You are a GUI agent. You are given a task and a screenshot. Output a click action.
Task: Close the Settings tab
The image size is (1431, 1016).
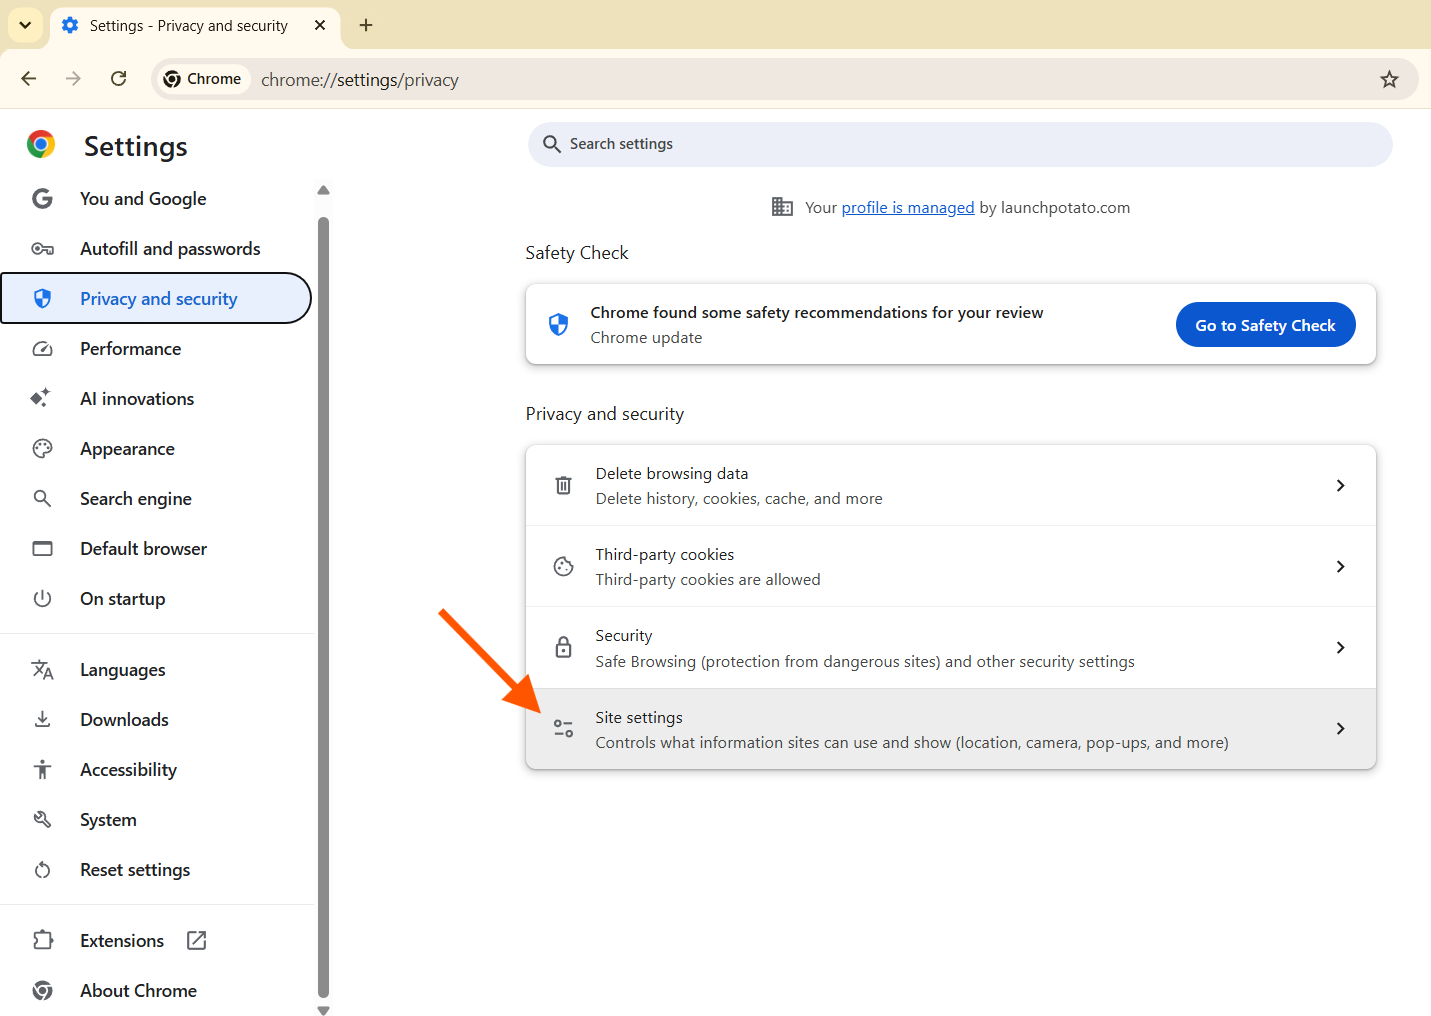320,25
